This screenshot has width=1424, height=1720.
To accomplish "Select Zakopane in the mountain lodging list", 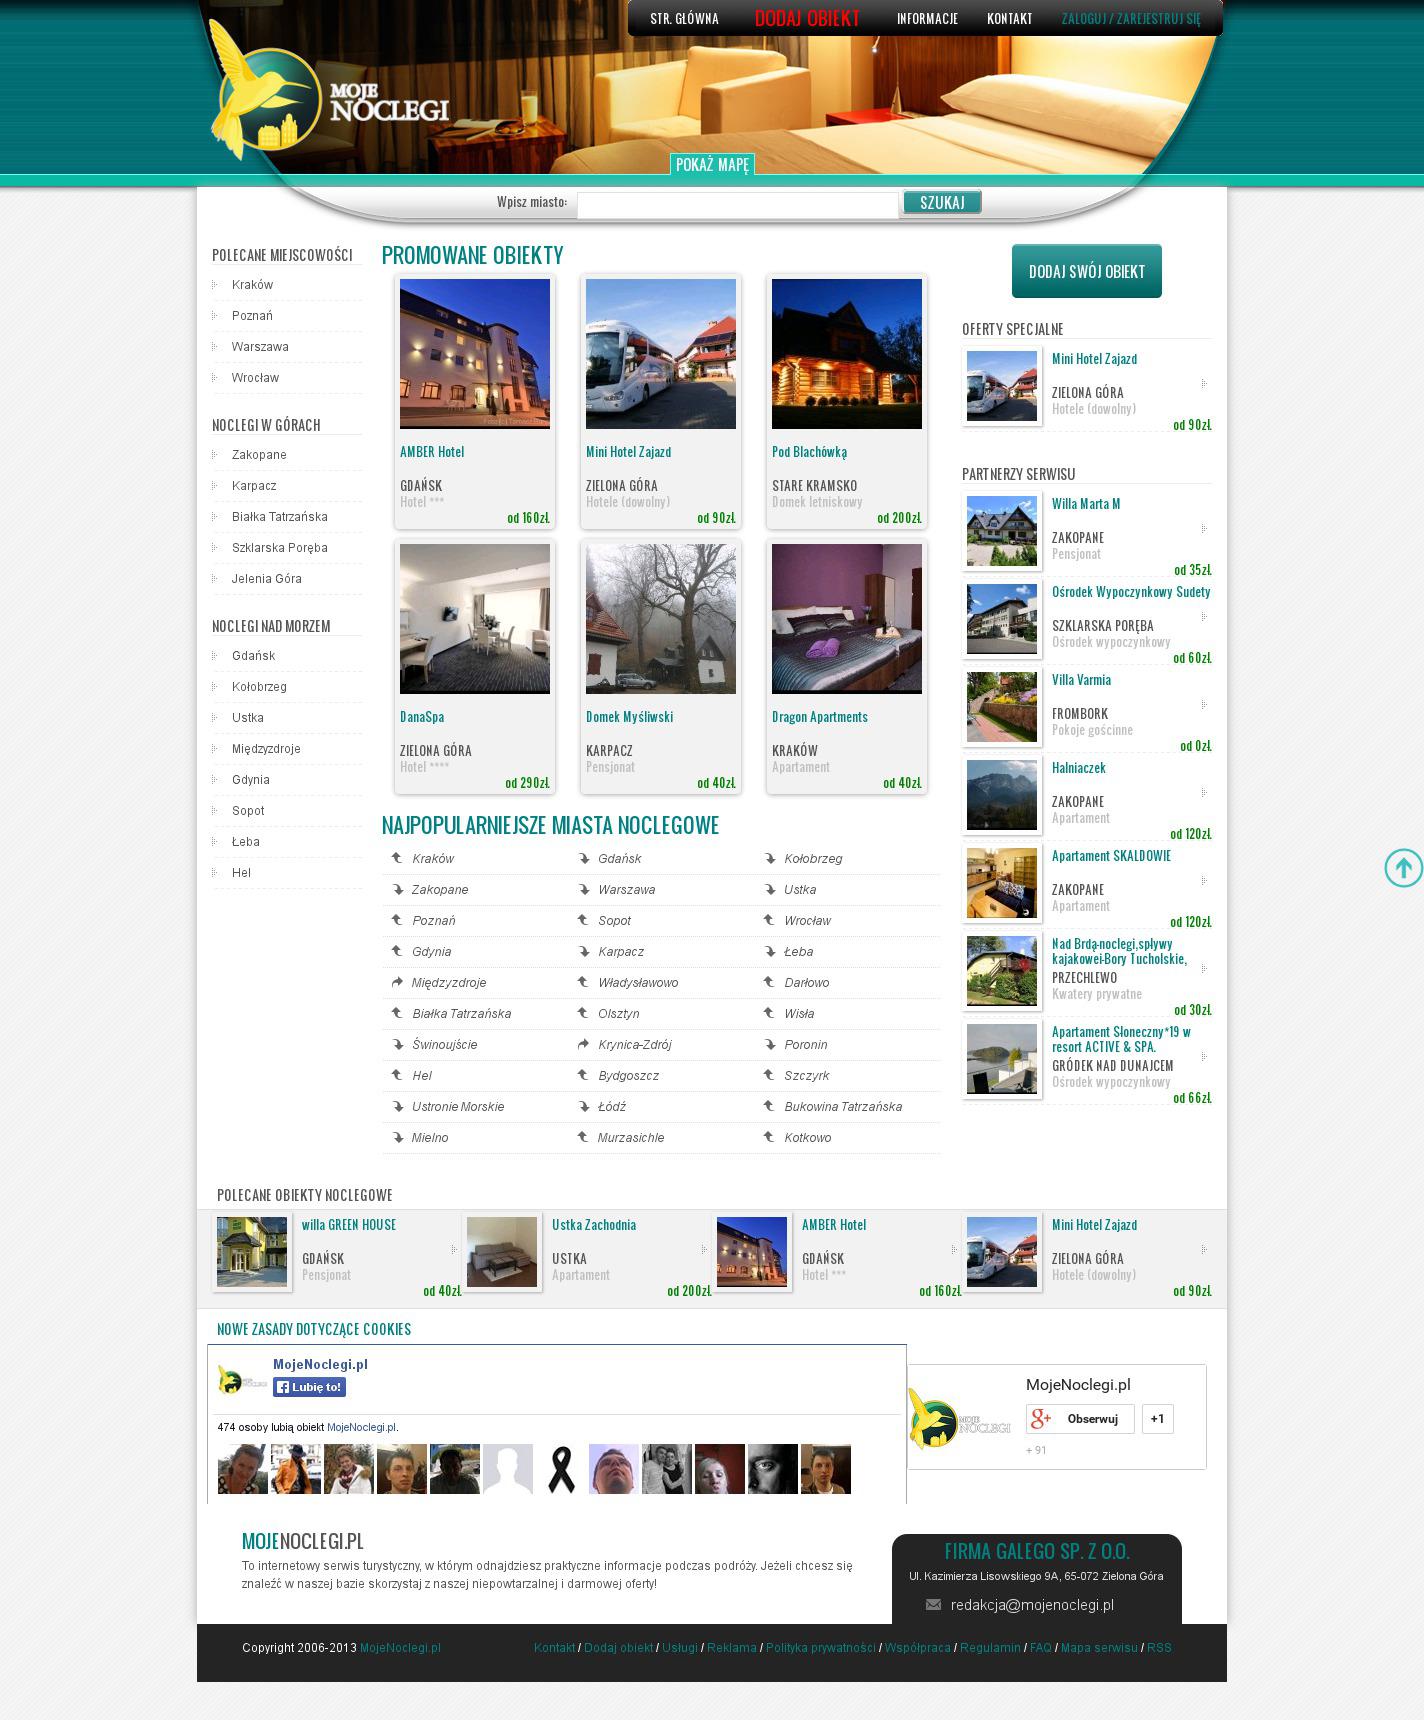I will coord(259,455).
